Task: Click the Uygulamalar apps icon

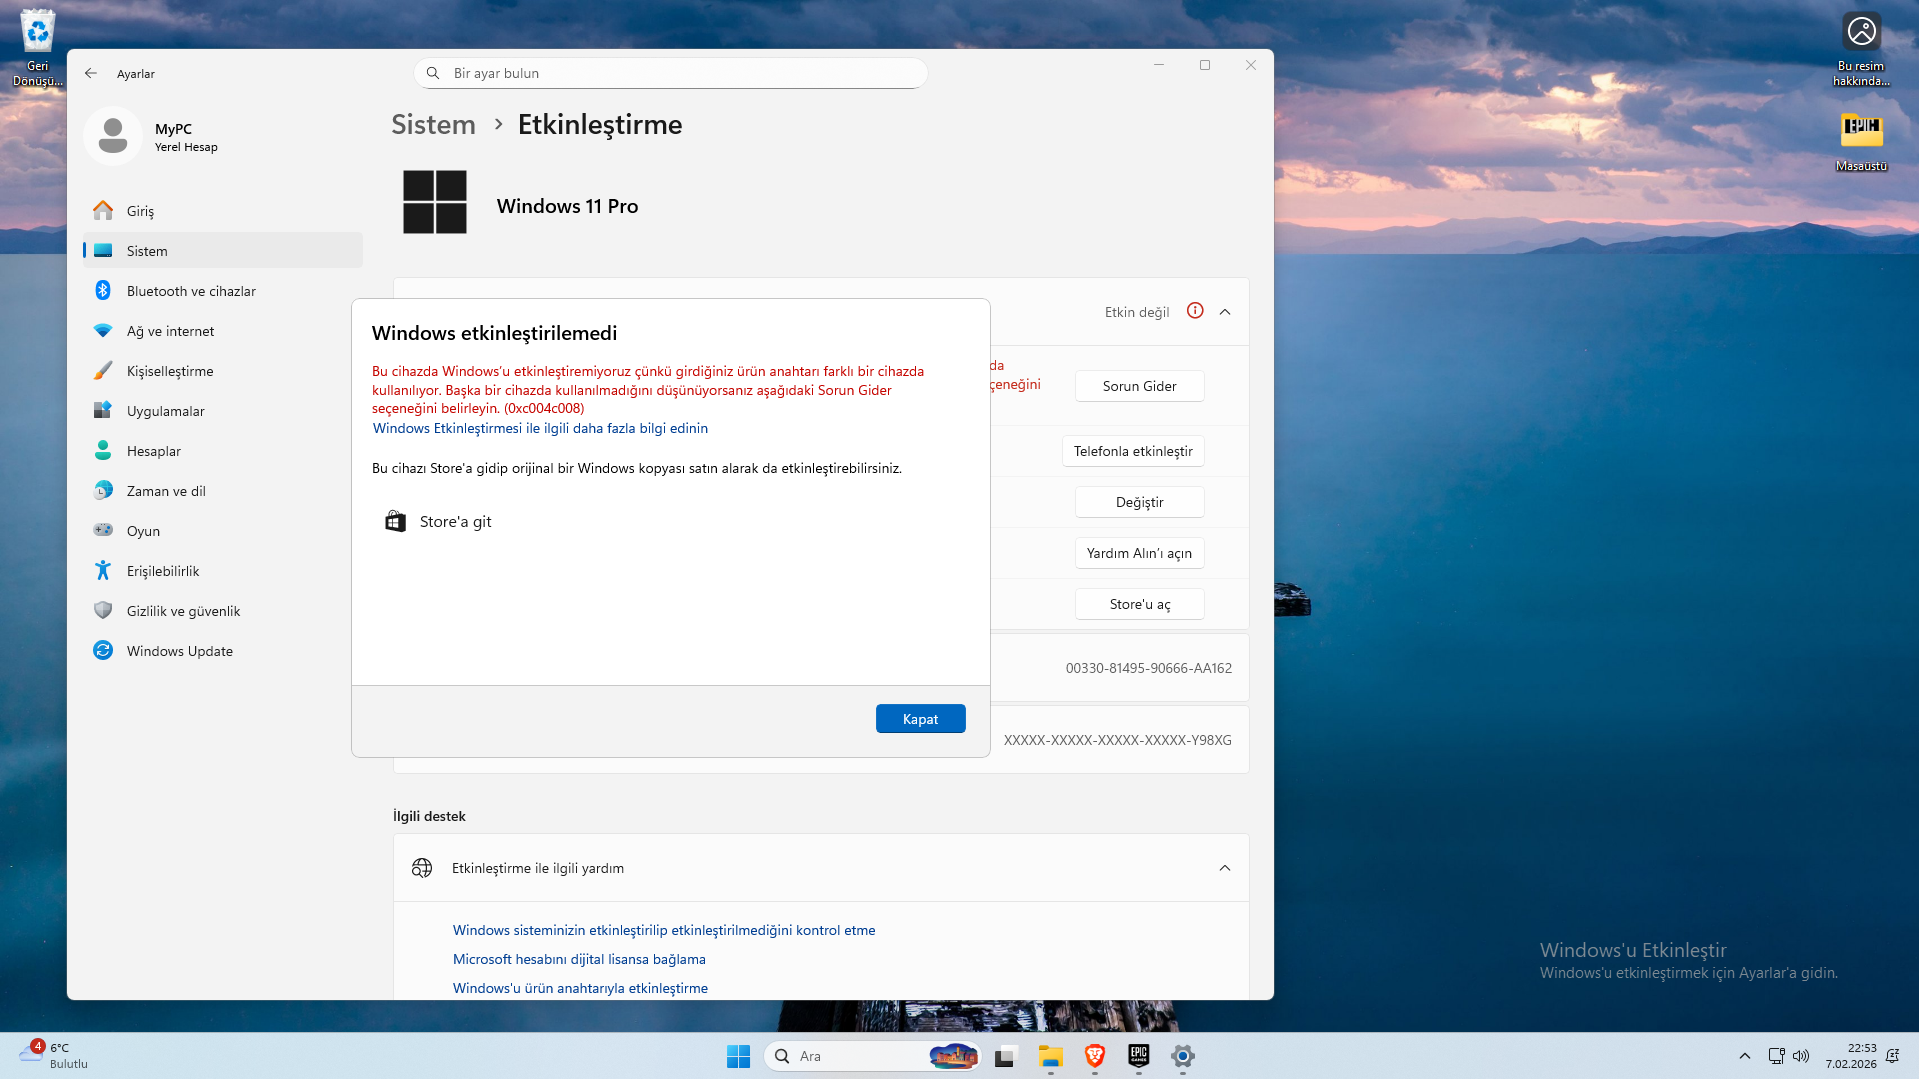Action: click(103, 411)
